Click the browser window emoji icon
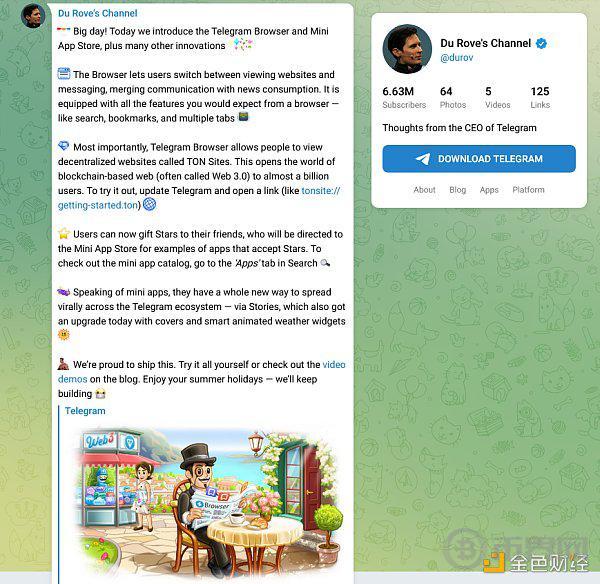Screen dimensions: 600x584 (x=64, y=73)
